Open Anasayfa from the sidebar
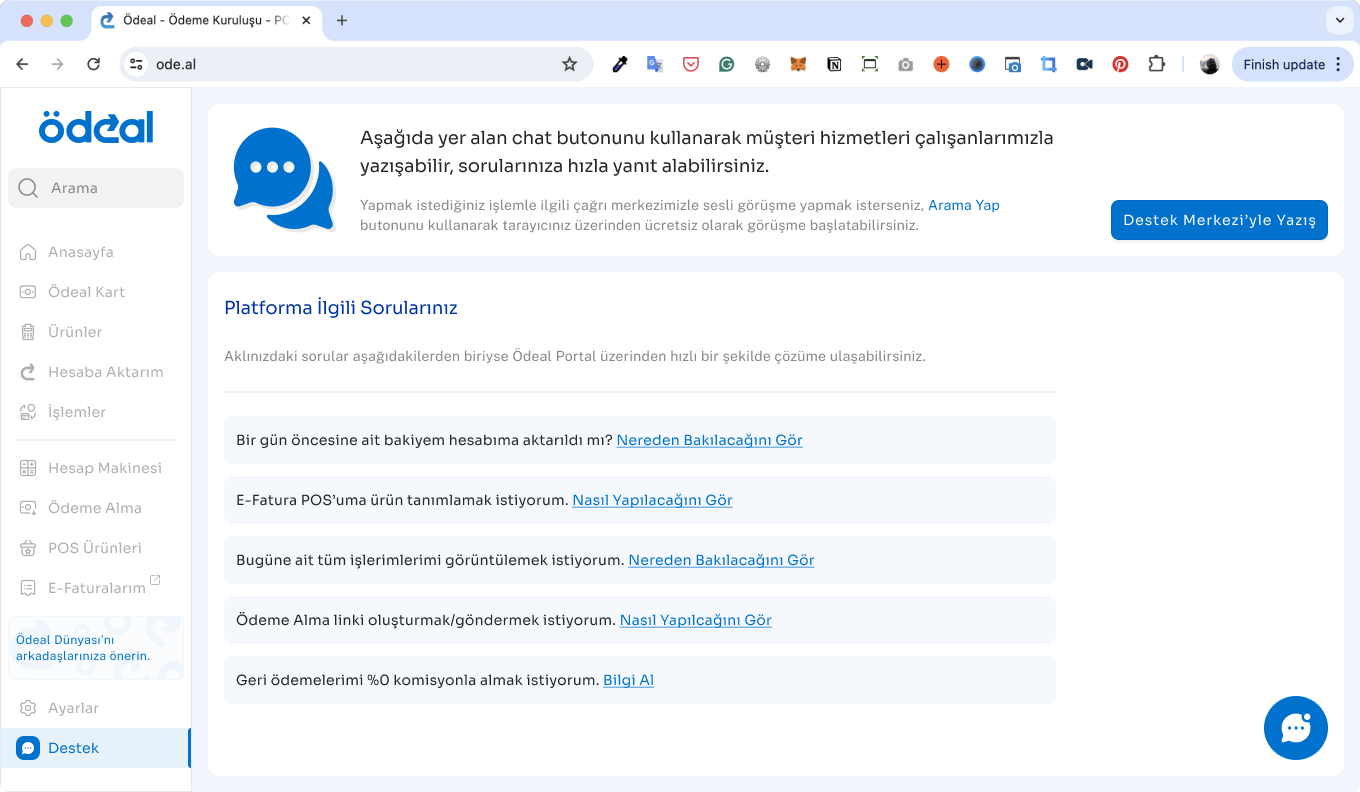 [x=81, y=252]
